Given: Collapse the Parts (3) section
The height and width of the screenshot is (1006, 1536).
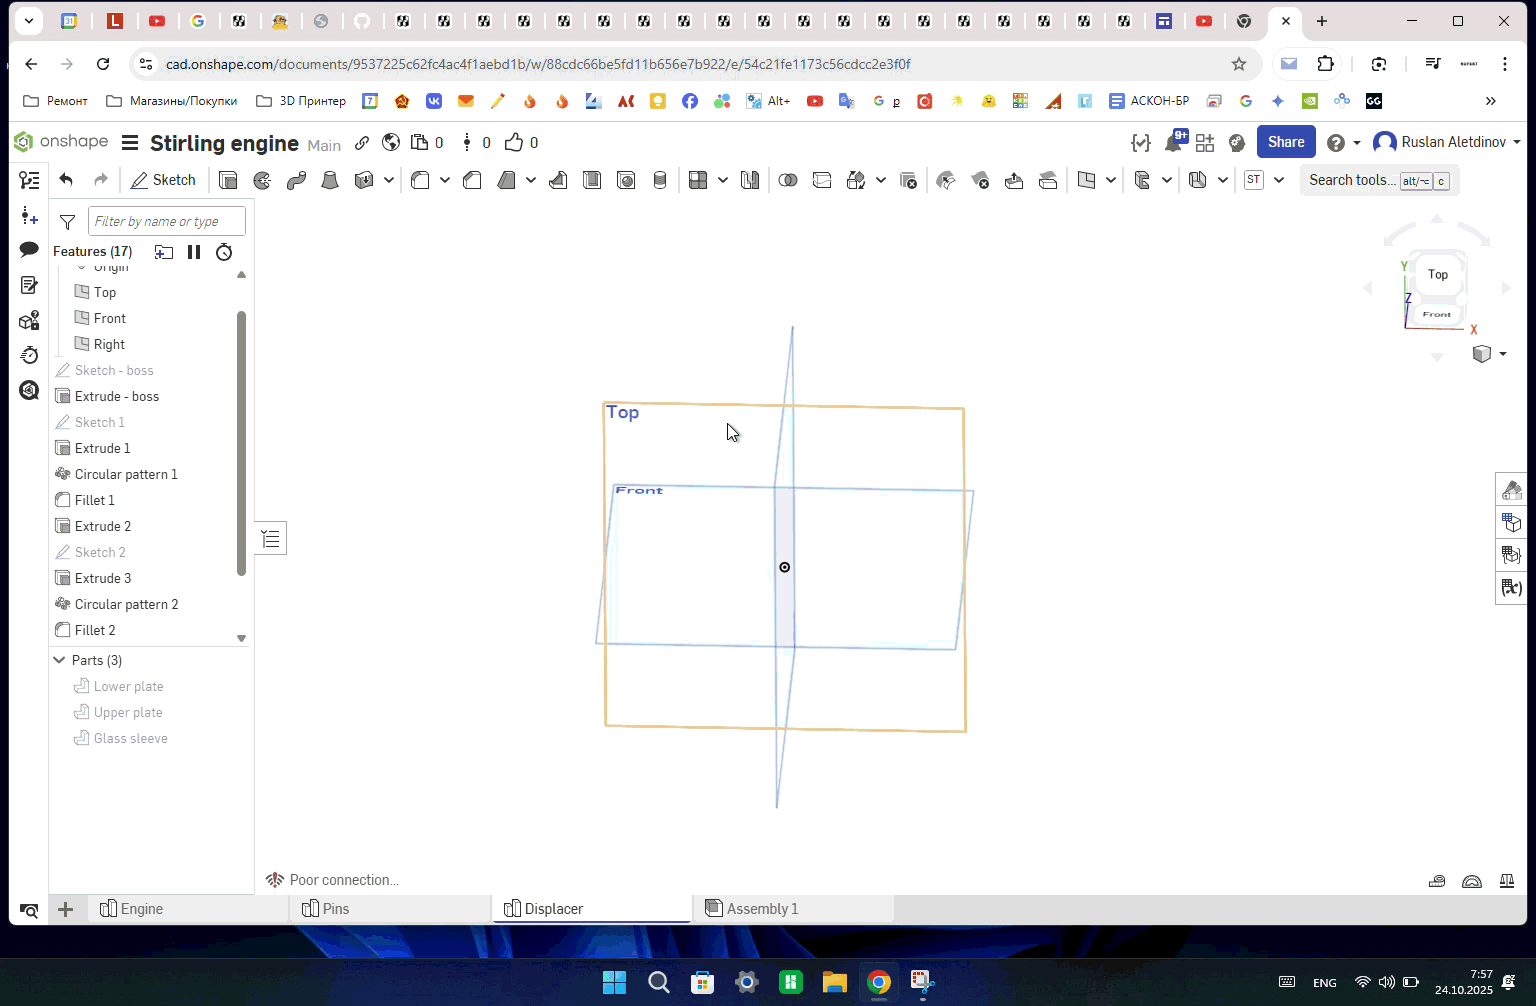Looking at the screenshot, I should click(60, 660).
